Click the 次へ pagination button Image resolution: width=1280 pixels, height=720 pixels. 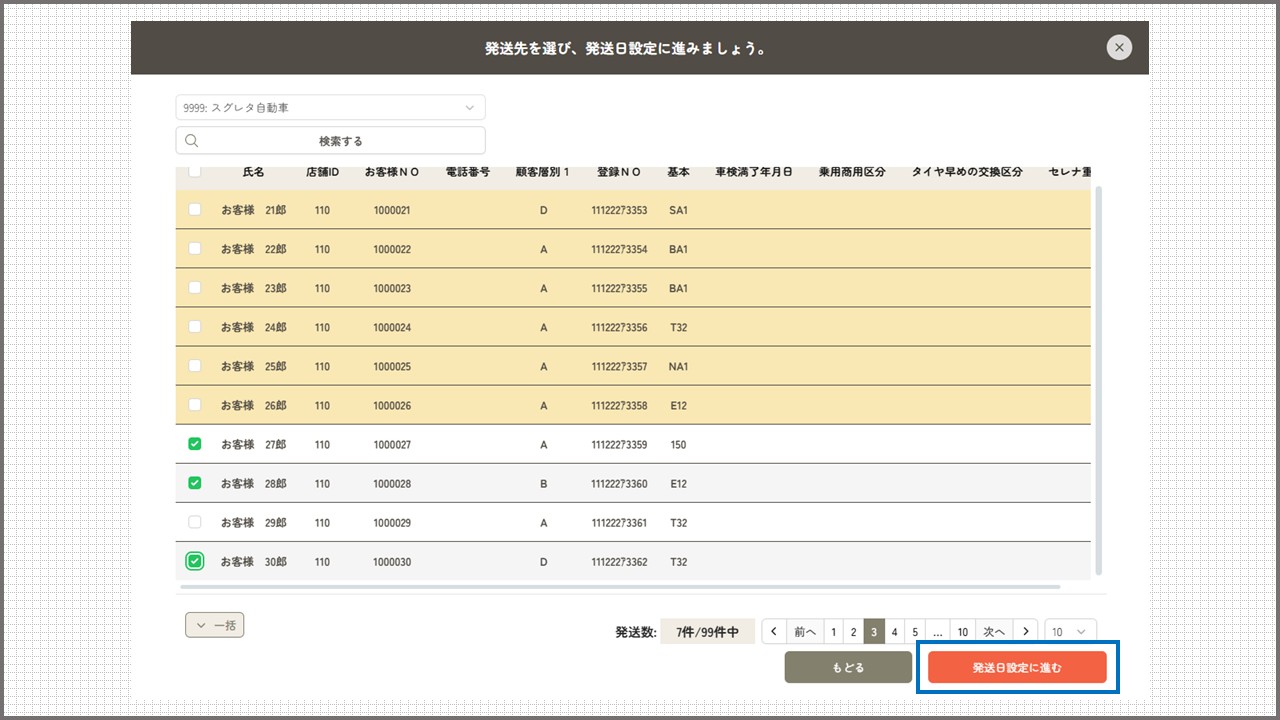pyautogui.click(x=994, y=632)
